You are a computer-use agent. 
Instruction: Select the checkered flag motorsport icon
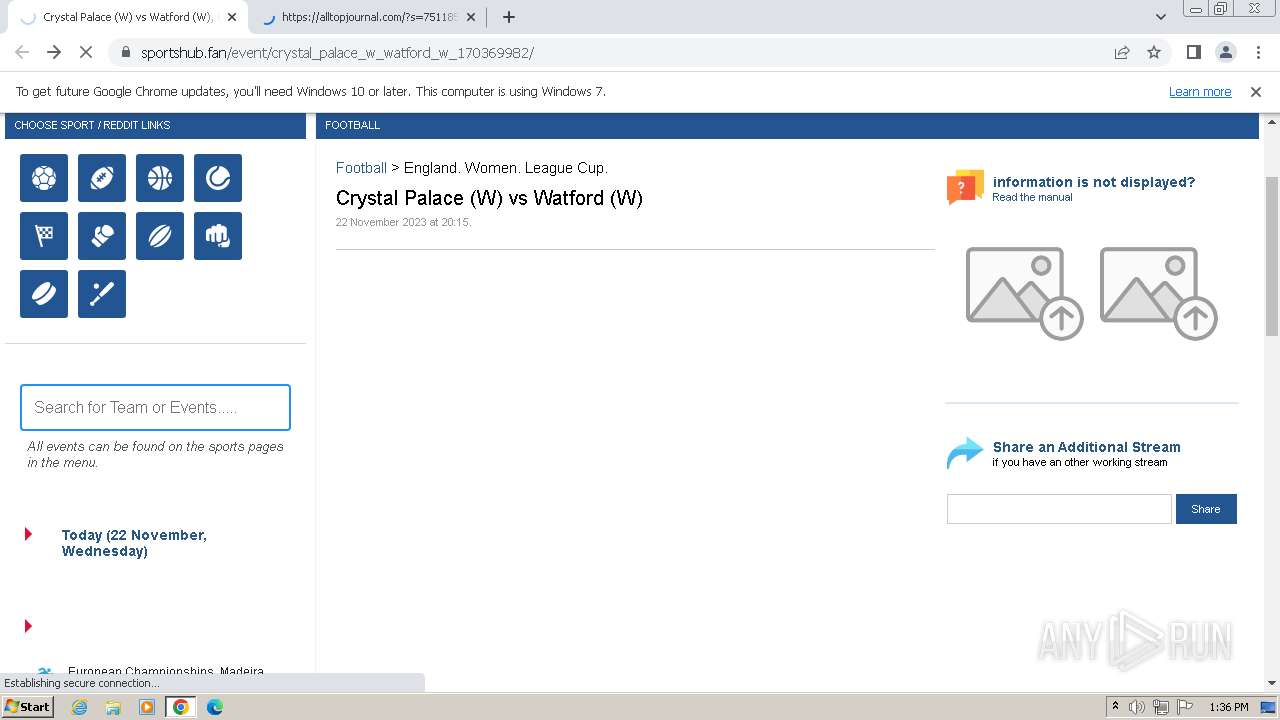(x=44, y=236)
